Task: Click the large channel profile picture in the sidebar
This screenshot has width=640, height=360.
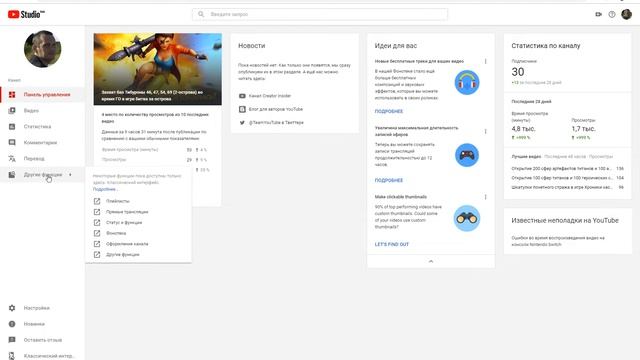Action: 42,49
